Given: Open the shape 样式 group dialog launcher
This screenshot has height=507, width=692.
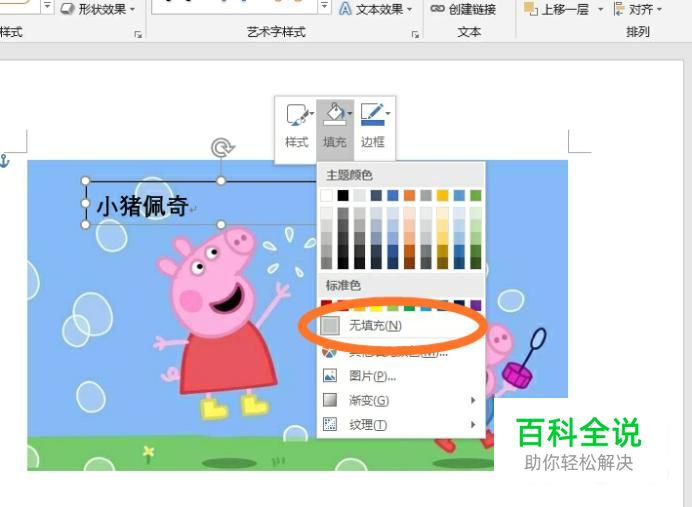Looking at the screenshot, I should point(138,34).
